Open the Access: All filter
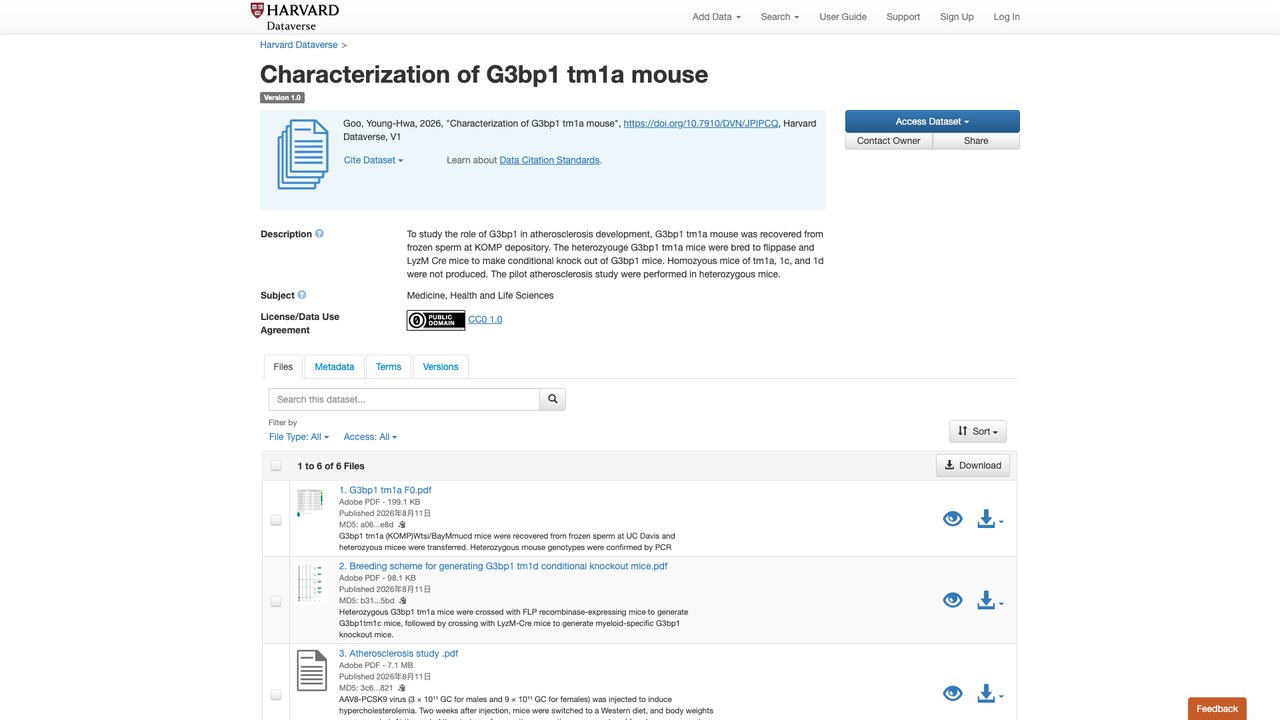The height and width of the screenshot is (720, 1280). pyautogui.click(x=370, y=437)
